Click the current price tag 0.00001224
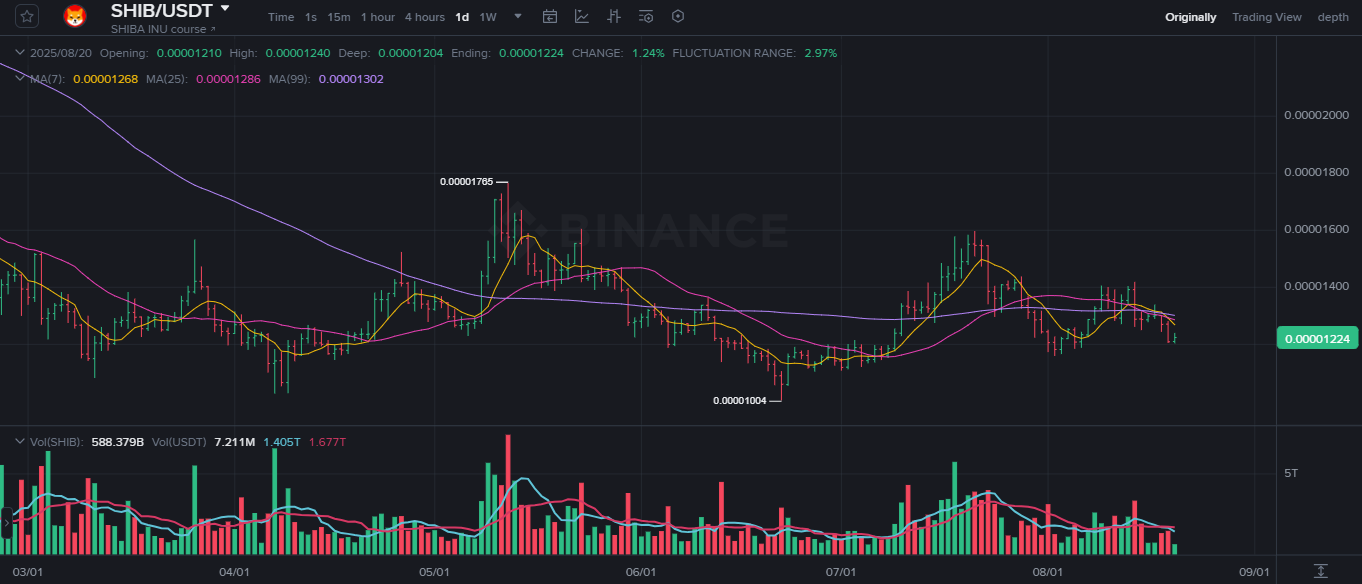This screenshot has height=584, width=1362. [x=1317, y=339]
